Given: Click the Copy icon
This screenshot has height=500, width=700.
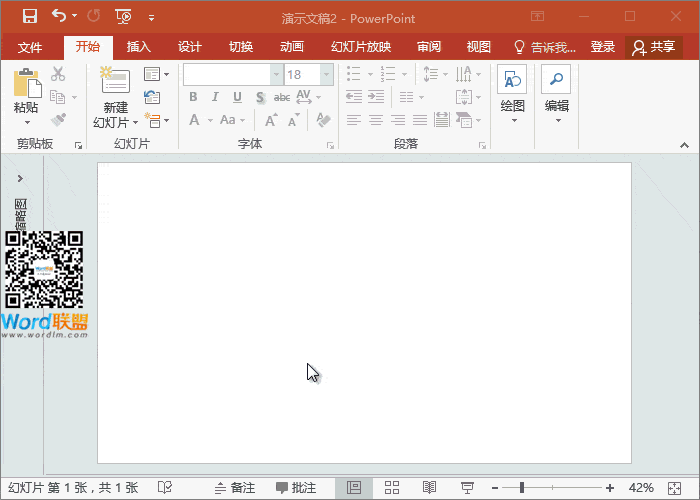Looking at the screenshot, I should click(58, 97).
